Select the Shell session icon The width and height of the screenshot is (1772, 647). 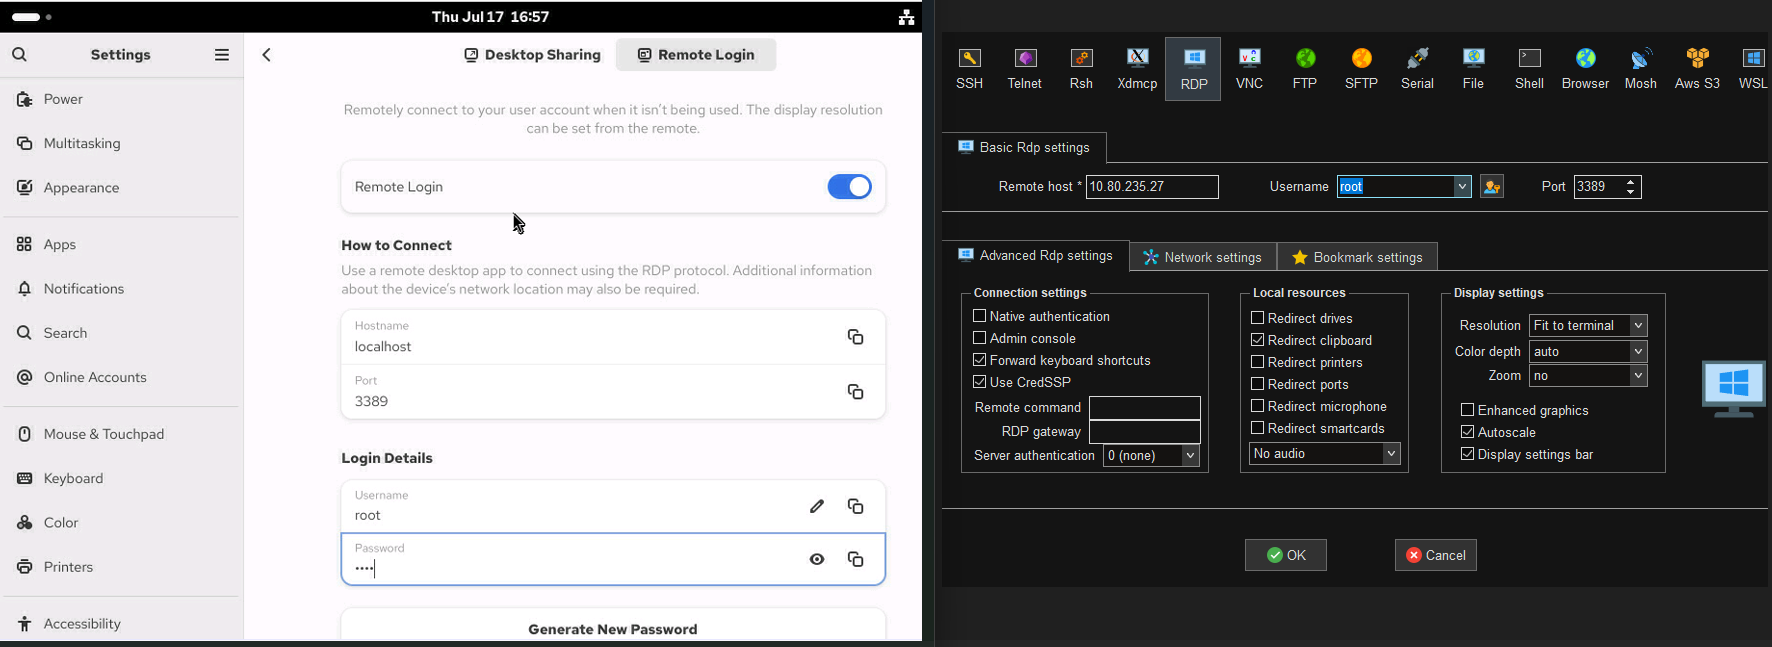click(1529, 68)
